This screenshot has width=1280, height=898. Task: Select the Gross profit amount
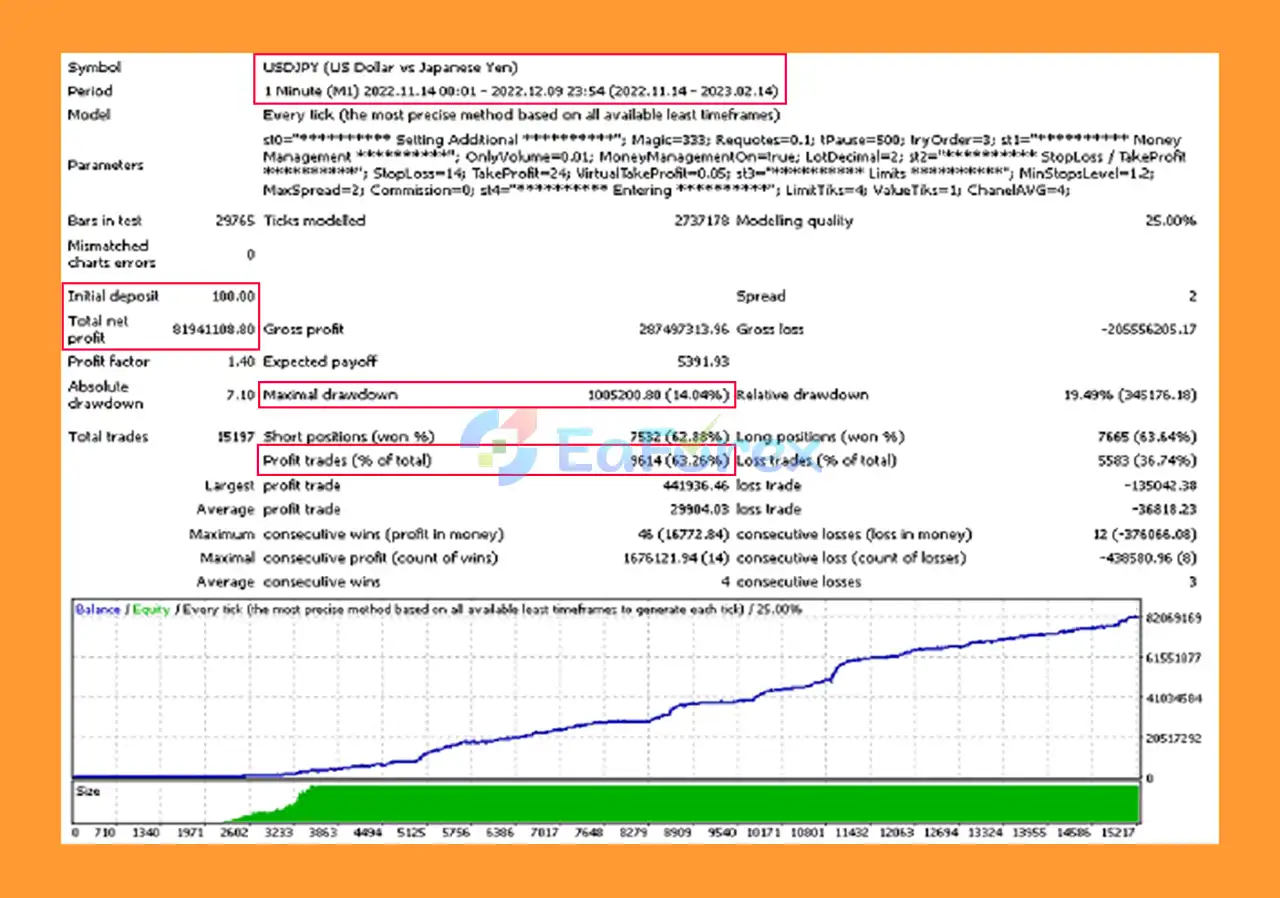tap(684, 329)
